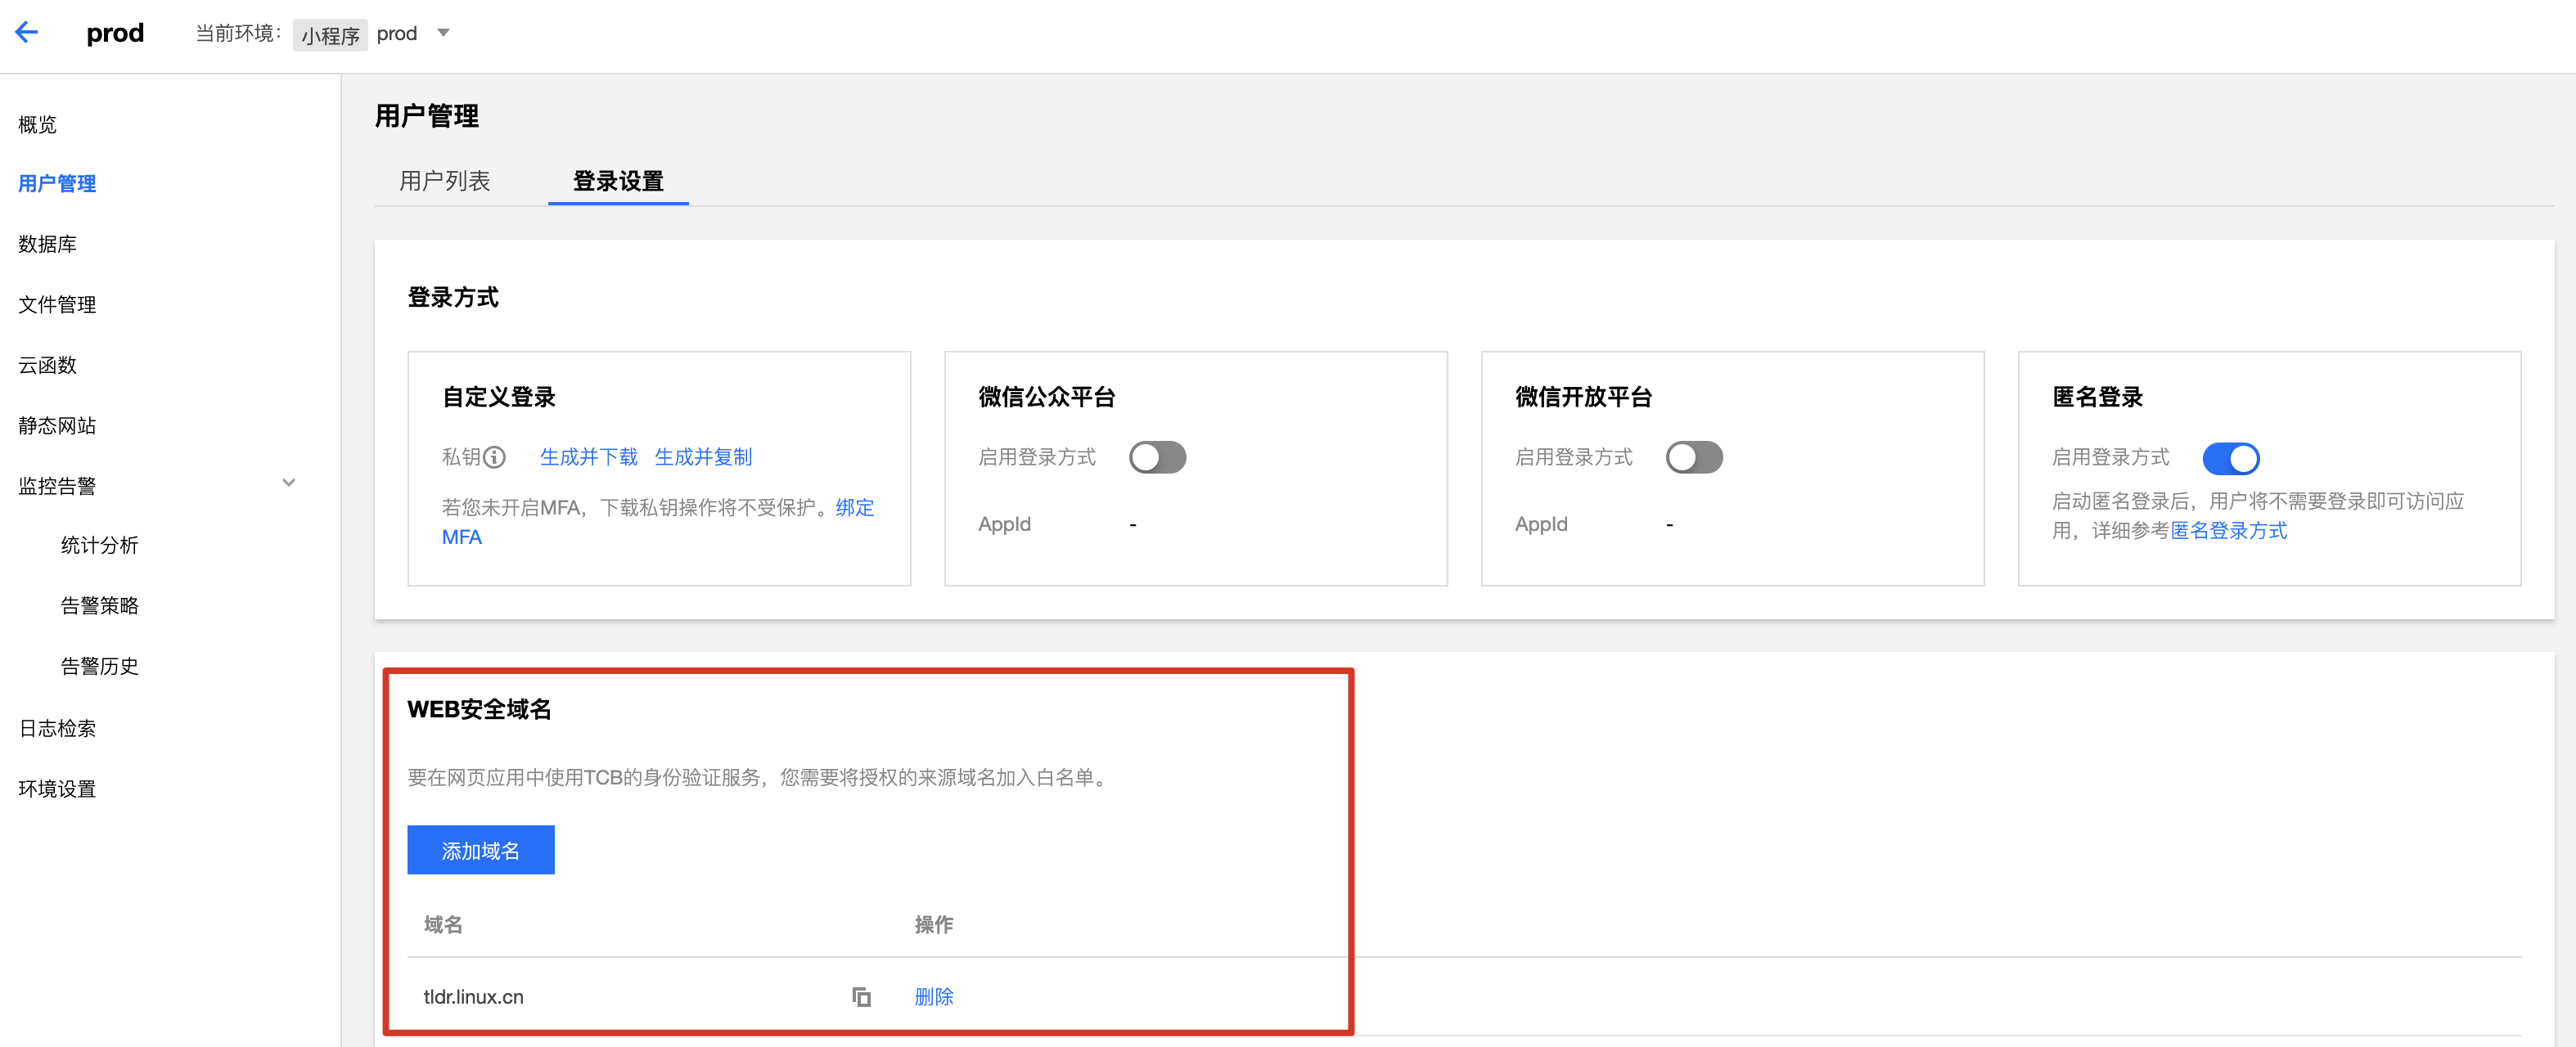This screenshot has height=1047, width=2576.
Task: Select the 小程序 environment tag
Action: pyautogui.click(x=330, y=35)
